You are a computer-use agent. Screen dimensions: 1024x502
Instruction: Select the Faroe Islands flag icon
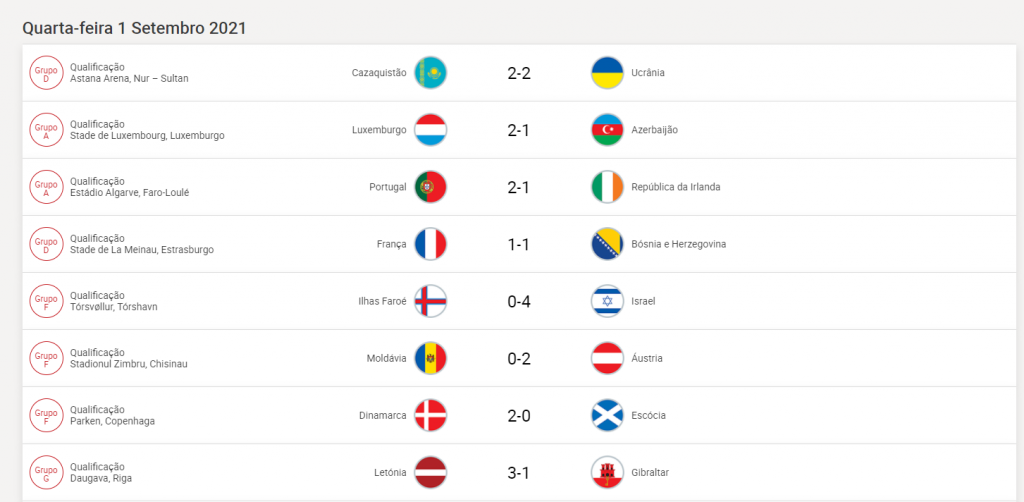point(430,301)
